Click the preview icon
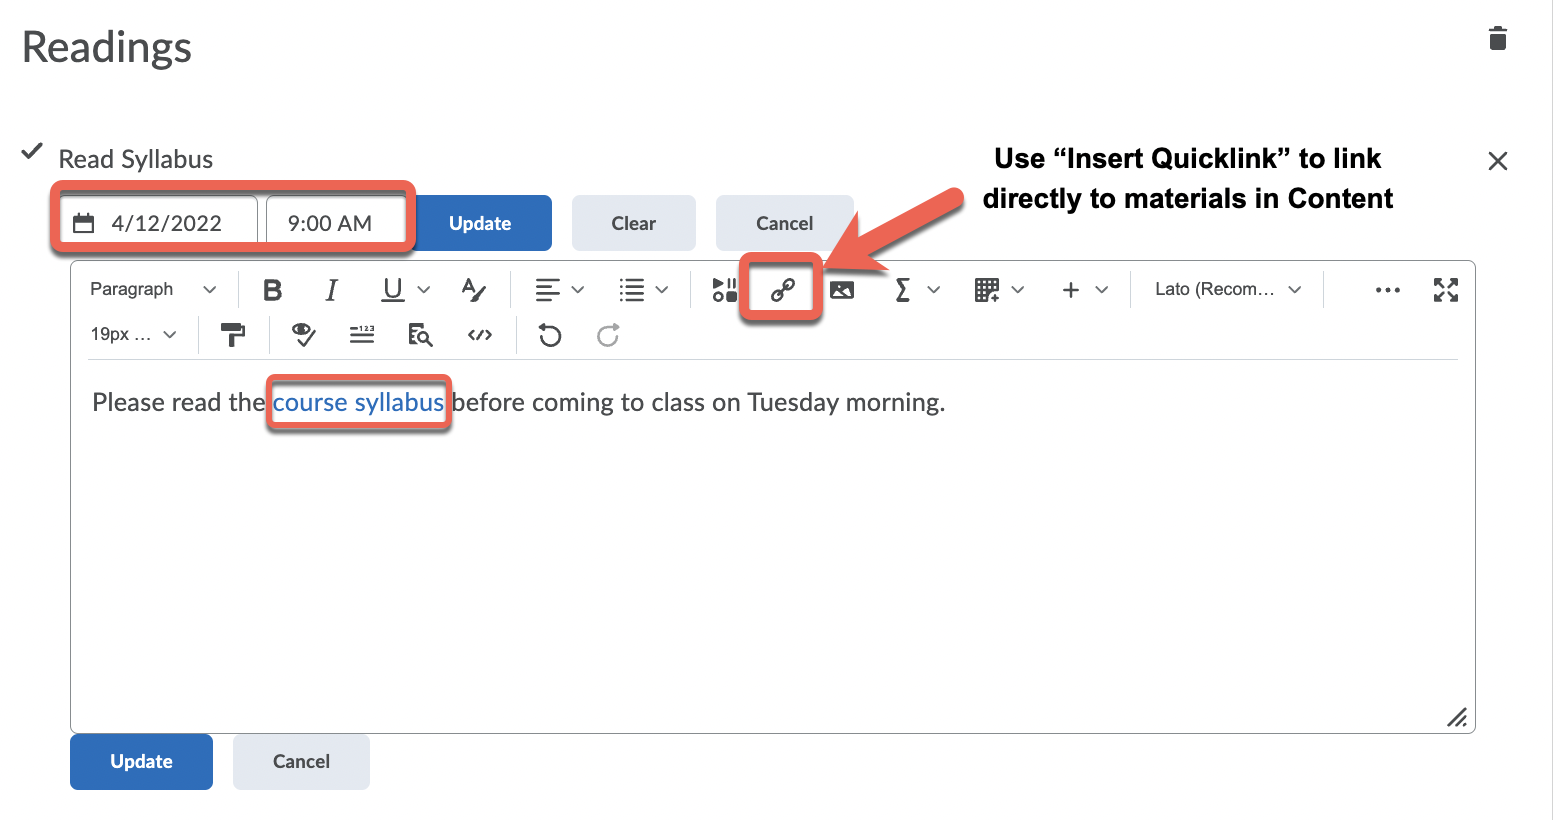Viewport: 1560px width, 820px height. 420,335
